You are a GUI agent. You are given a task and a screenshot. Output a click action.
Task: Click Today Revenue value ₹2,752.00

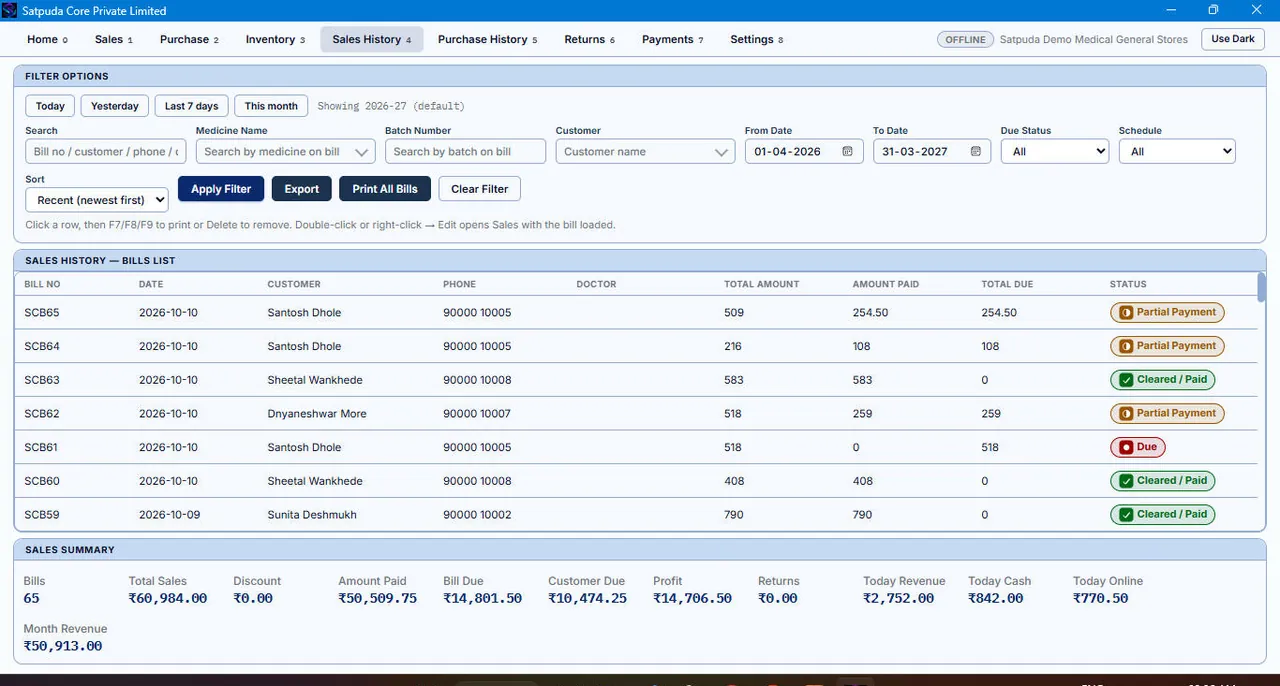899,598
